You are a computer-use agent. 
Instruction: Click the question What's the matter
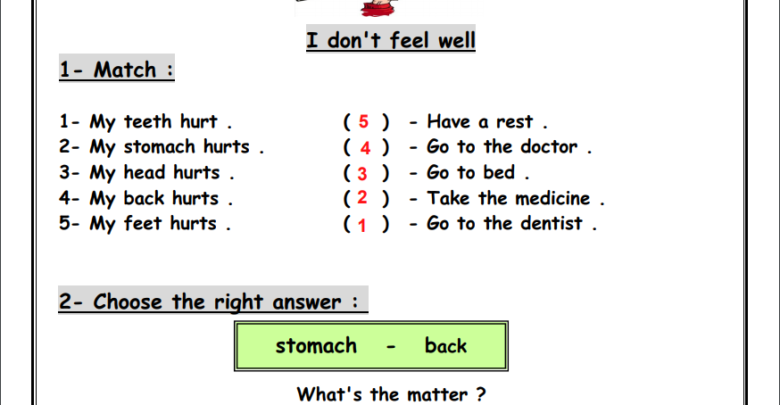pyautogui.click(x=391, y=394)
